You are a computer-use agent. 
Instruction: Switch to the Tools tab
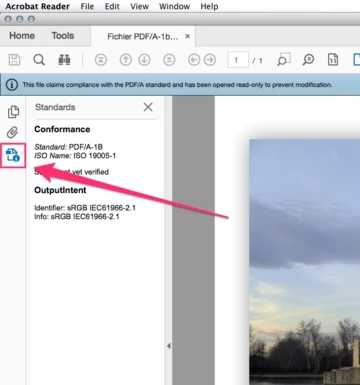pyautogui.click(x=63, y=36)
